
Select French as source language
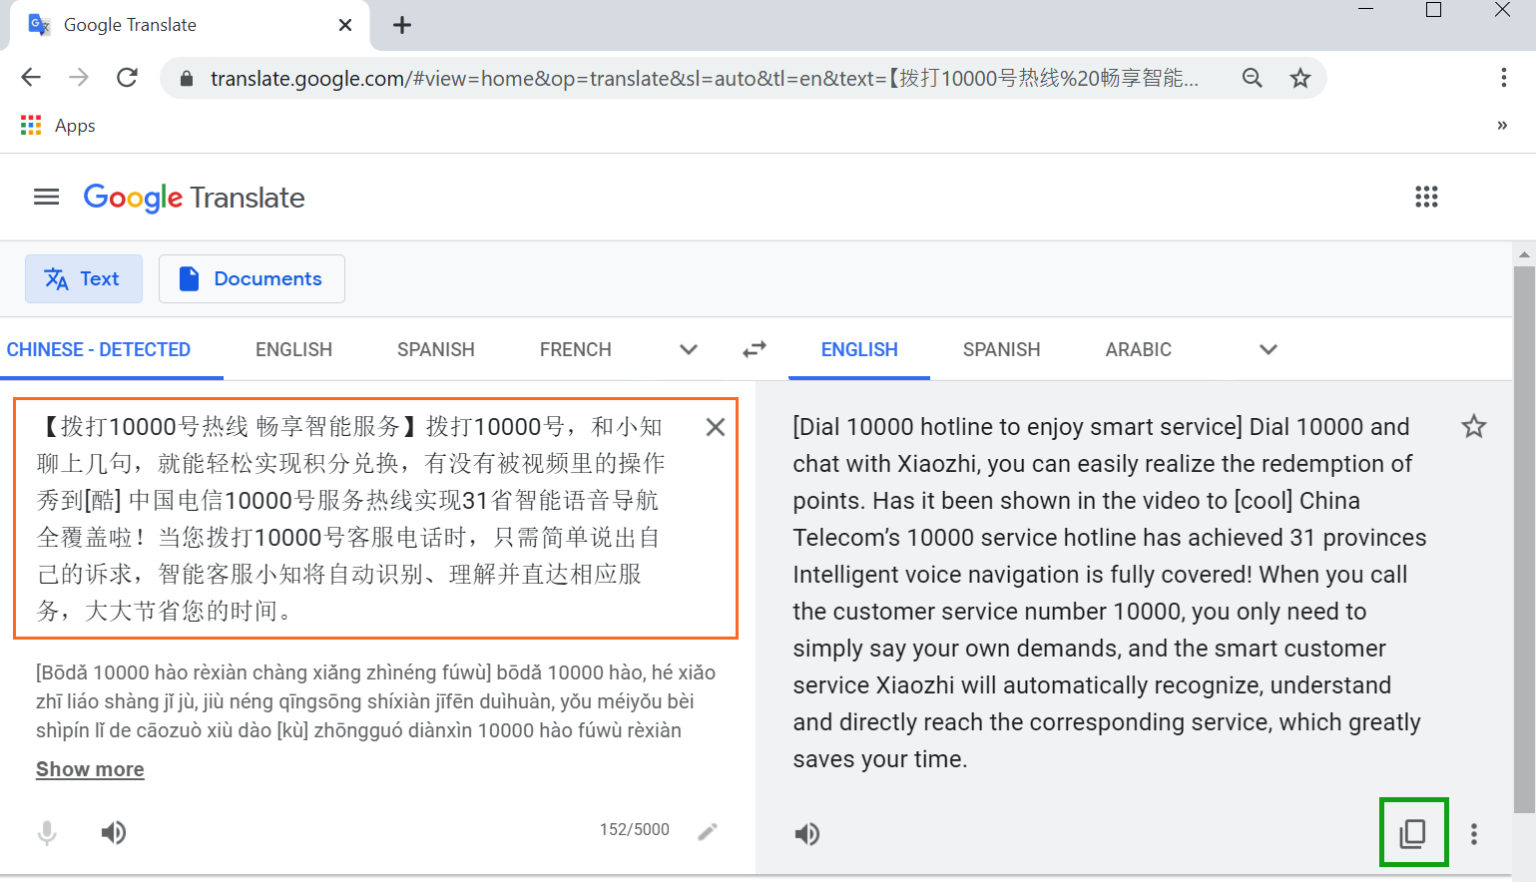click(575, 349)
